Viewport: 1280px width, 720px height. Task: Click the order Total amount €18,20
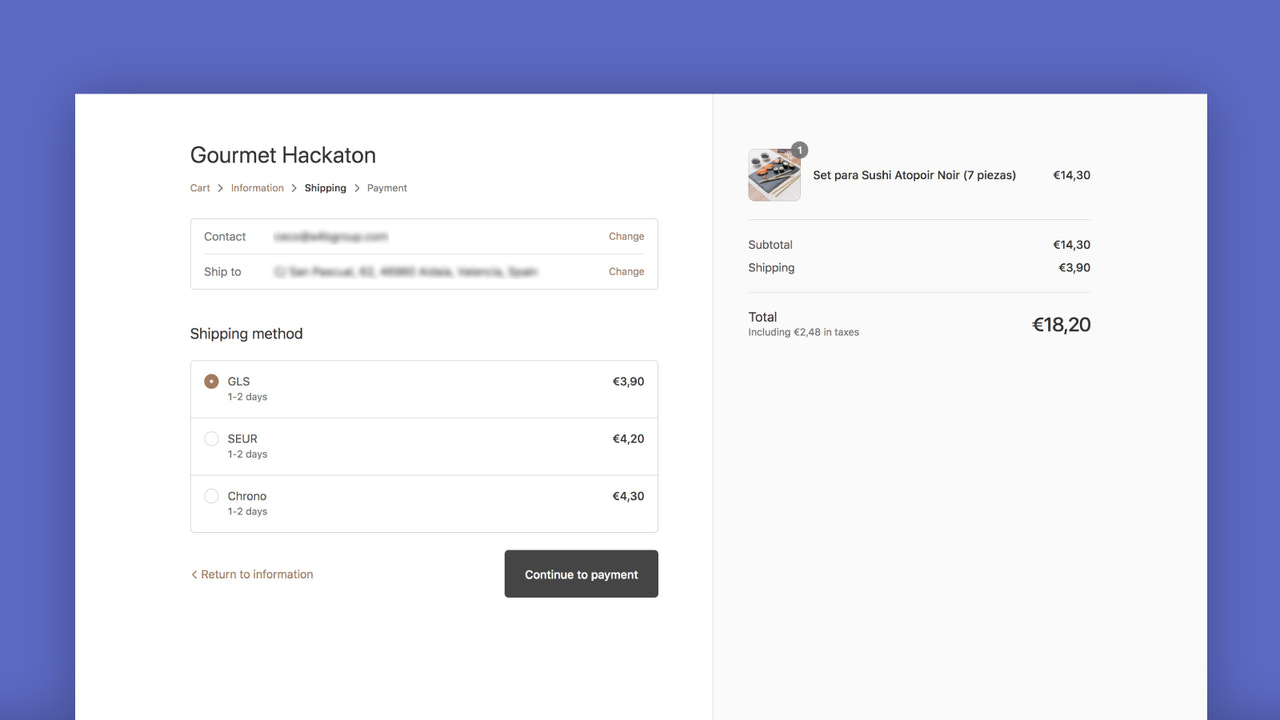click(1061, 324)
